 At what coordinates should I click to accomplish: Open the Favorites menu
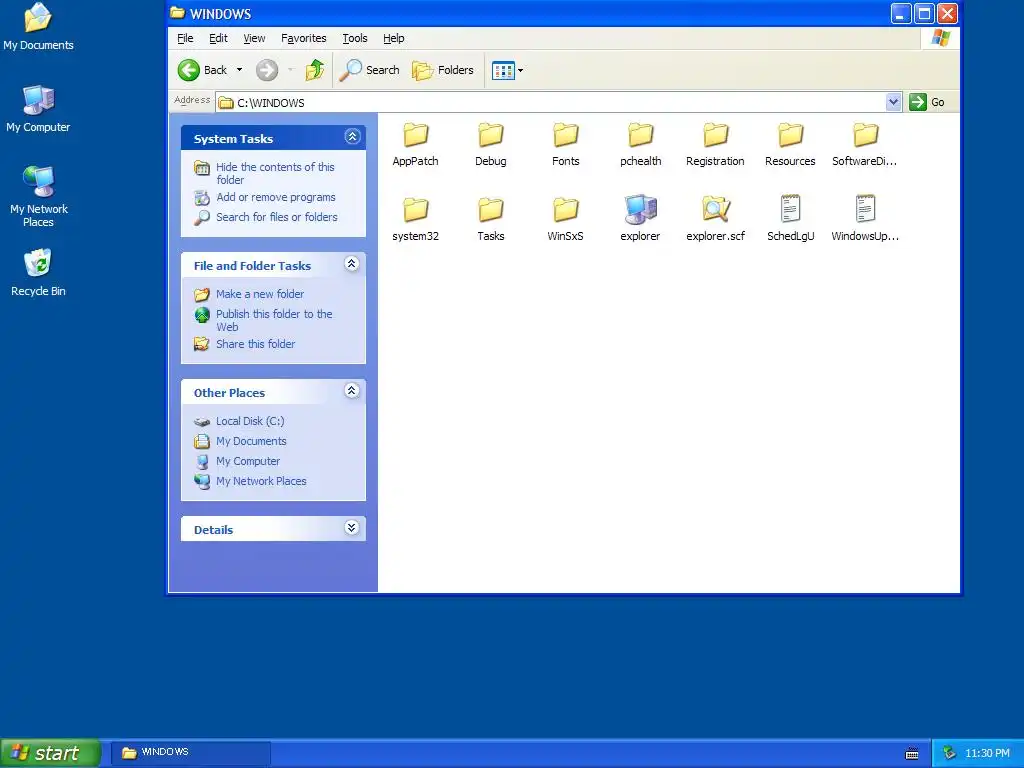[304, 38]
